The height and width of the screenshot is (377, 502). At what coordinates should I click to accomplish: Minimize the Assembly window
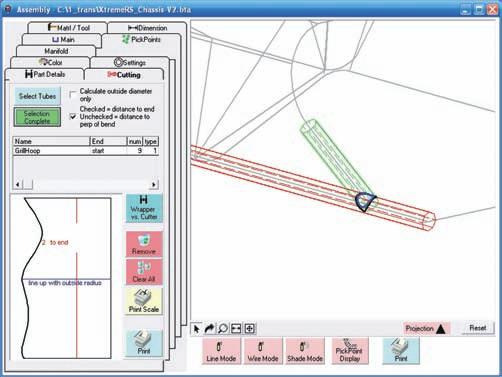coord(466,9)
